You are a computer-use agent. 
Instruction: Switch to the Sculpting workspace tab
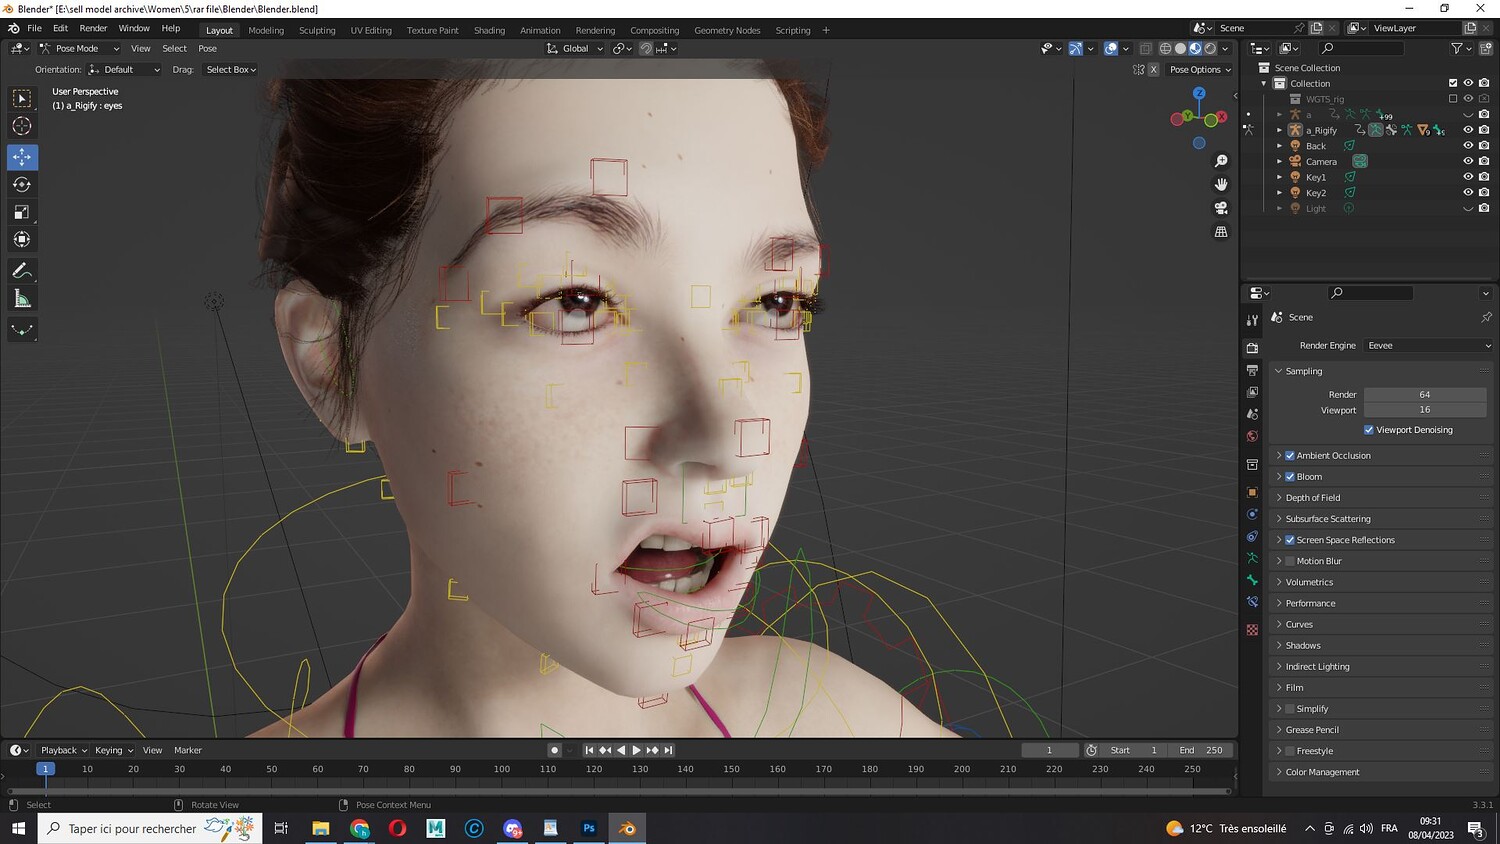coord(317,30)
